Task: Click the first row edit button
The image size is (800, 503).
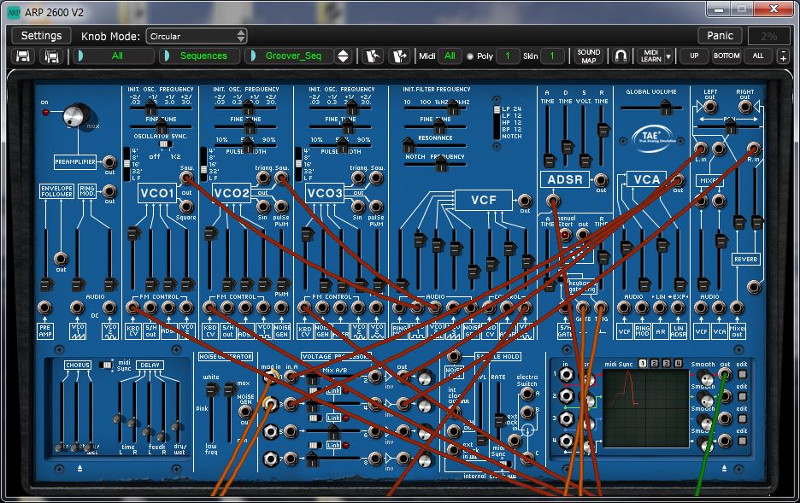Action: [x=742, y=375]
